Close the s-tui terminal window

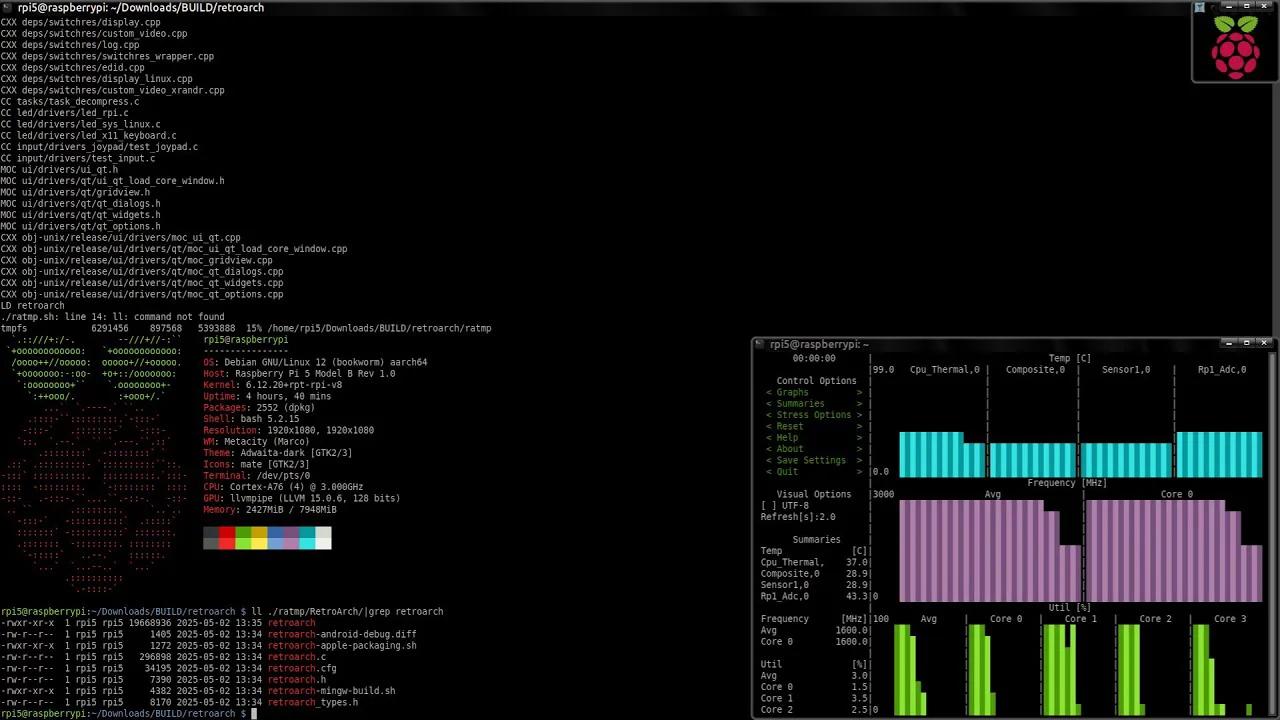click(1265, 344)
